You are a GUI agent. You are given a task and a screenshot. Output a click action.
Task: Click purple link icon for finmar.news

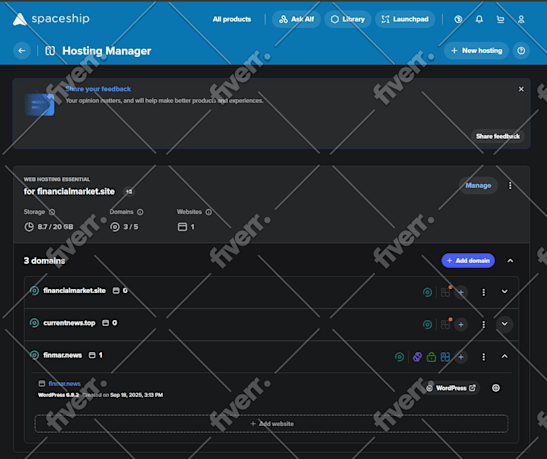tap(417, 357)
